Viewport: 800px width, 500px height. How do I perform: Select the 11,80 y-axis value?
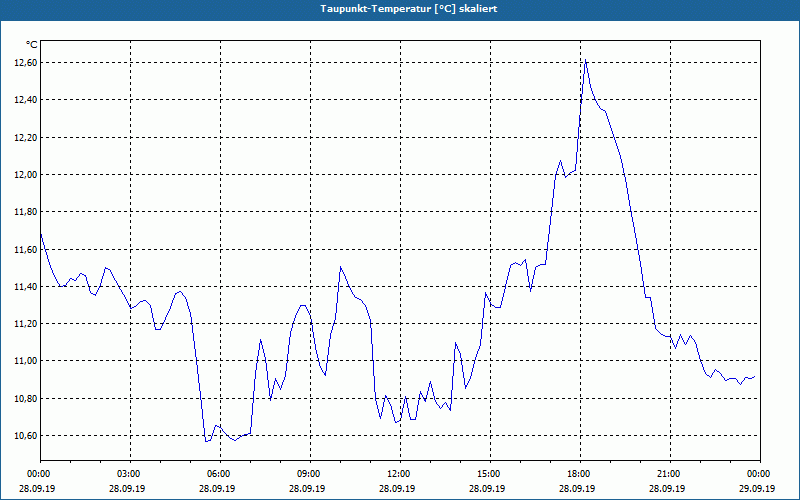click(26, 212)
